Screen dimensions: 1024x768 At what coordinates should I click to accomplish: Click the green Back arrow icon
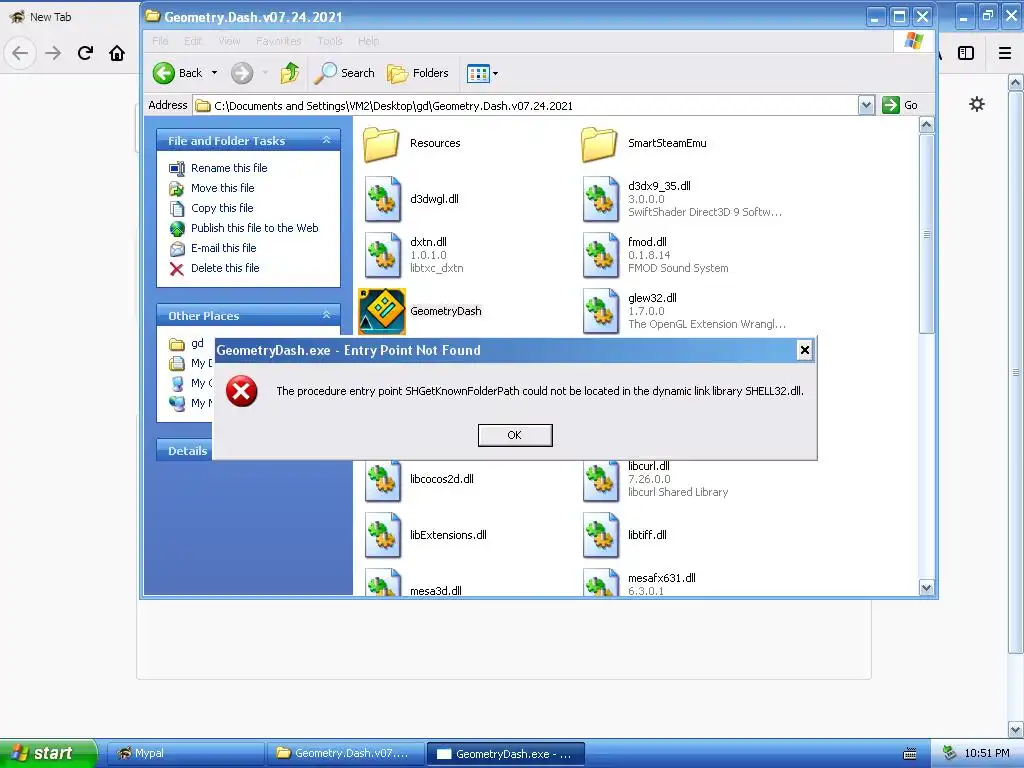click(163, 73)
